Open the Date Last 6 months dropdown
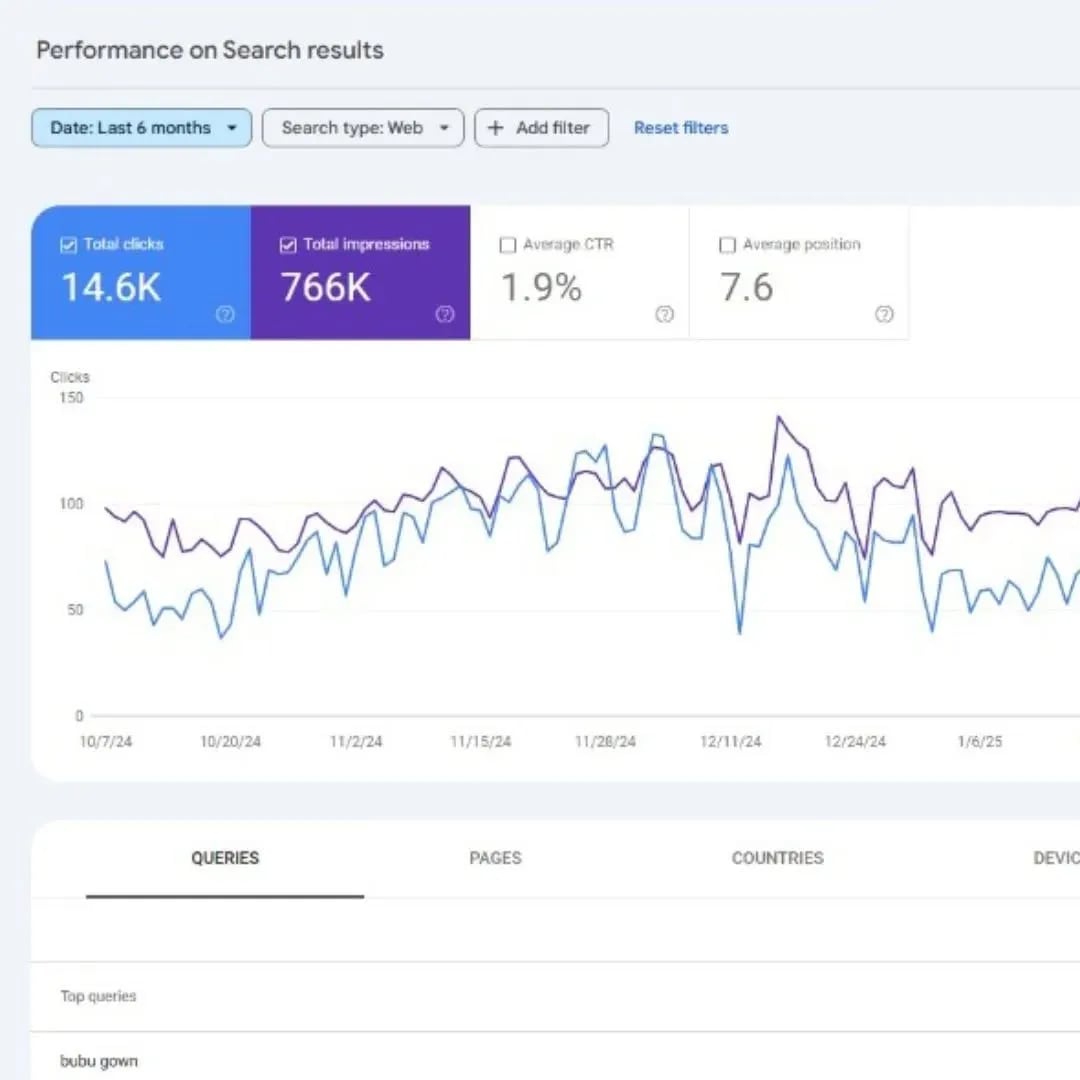1080x1080 pixels. (140, 127)
